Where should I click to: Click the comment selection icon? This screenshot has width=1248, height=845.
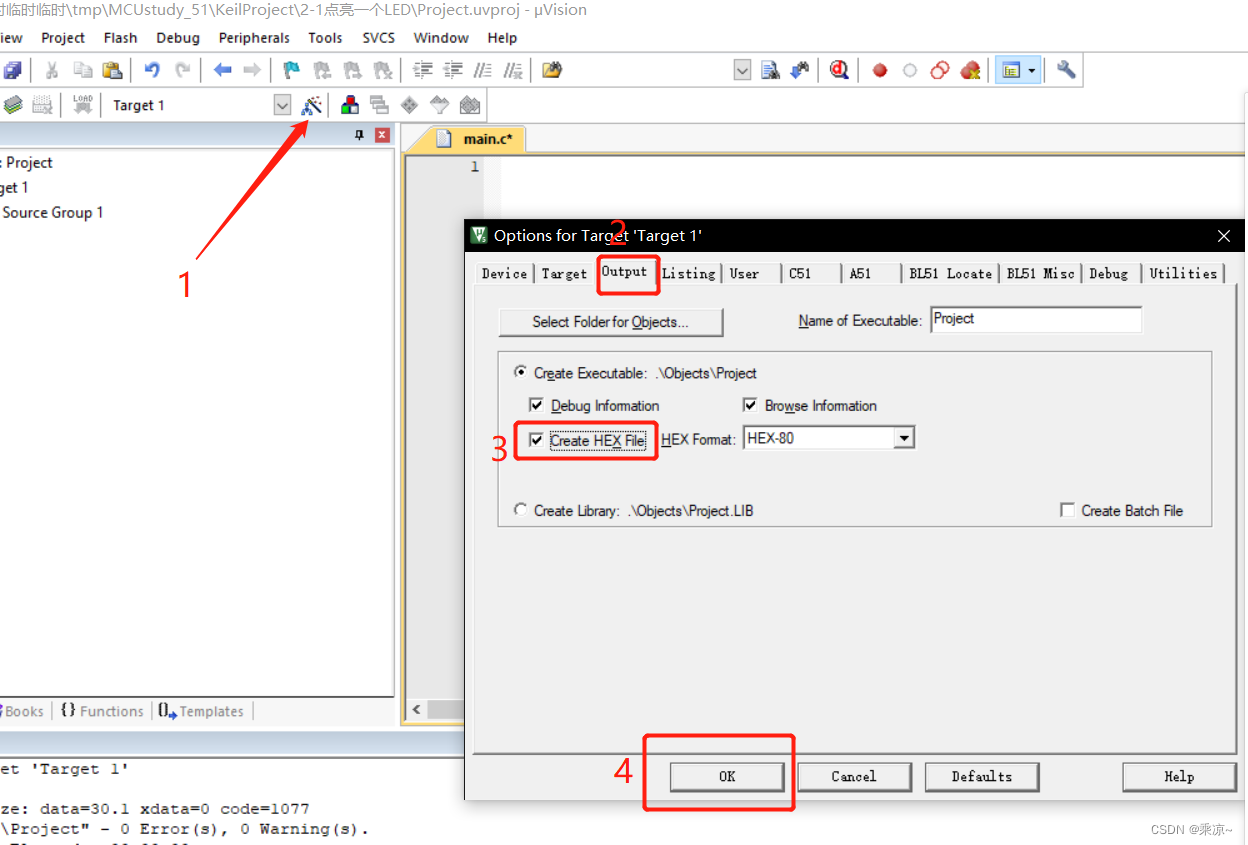point(483,70)
